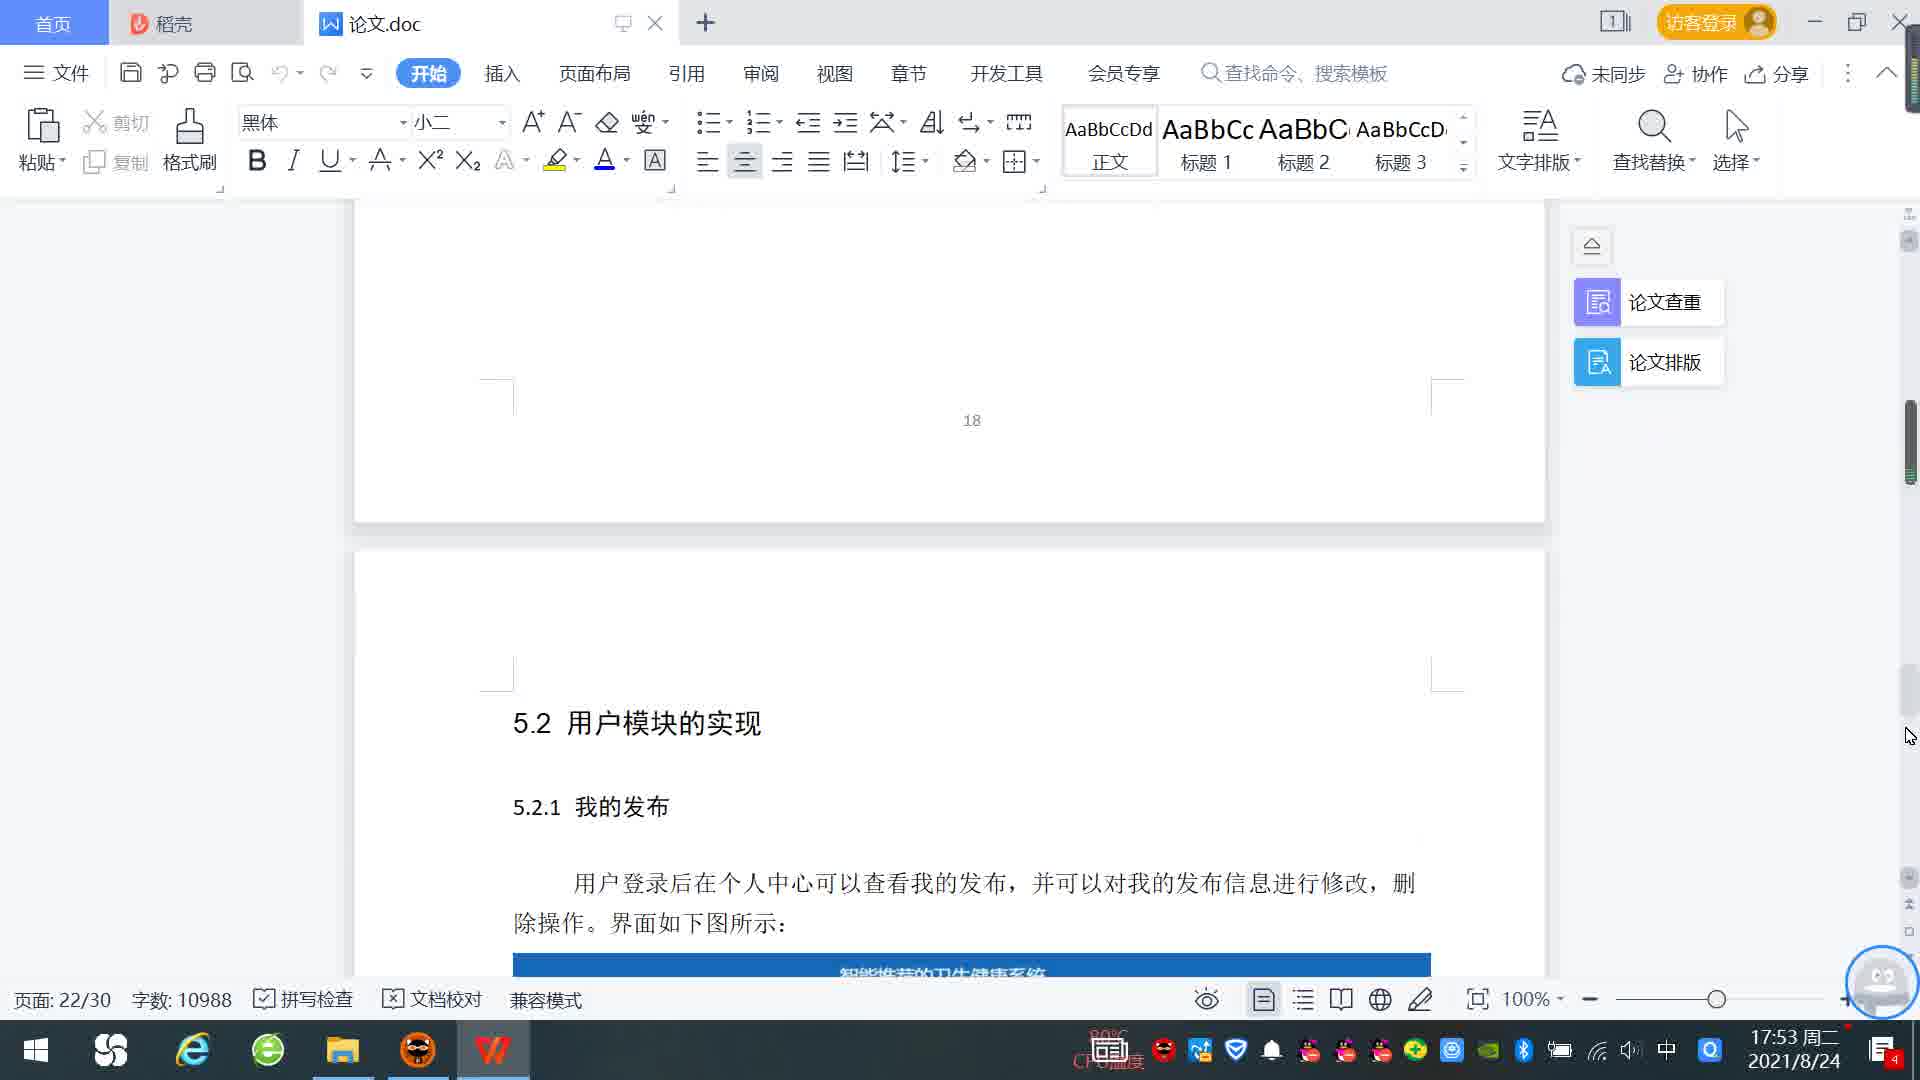The image size is (1920, 1080).
Task: Switch to outline view icon
Action: coord(1303,999)
